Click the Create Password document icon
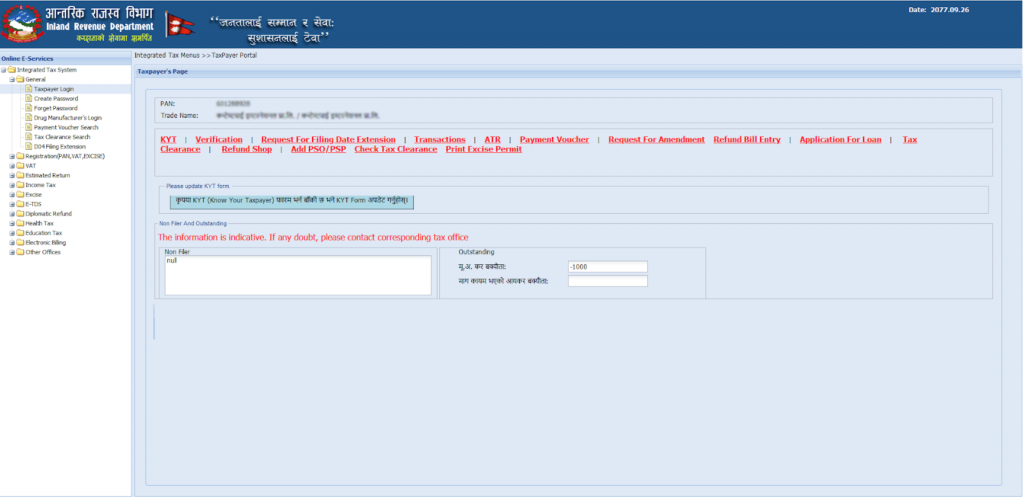This screenshot has width=1024, height=497. pyautogui.click(x=28, y=99)
